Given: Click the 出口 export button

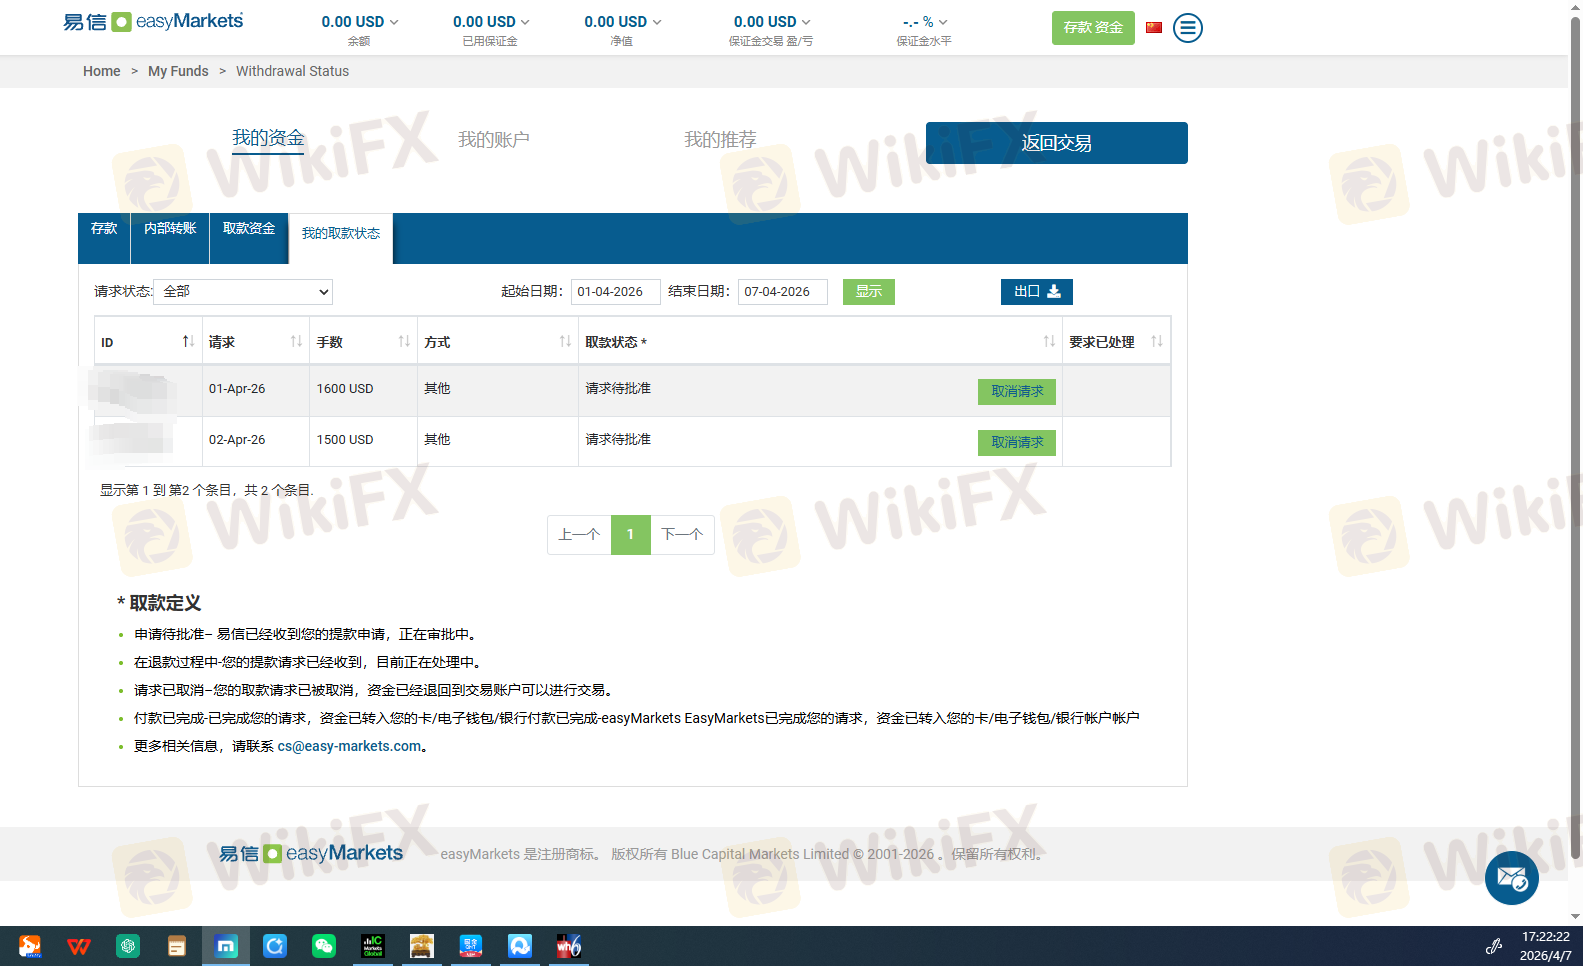Looking at the screenshot, I should 1037,292.
